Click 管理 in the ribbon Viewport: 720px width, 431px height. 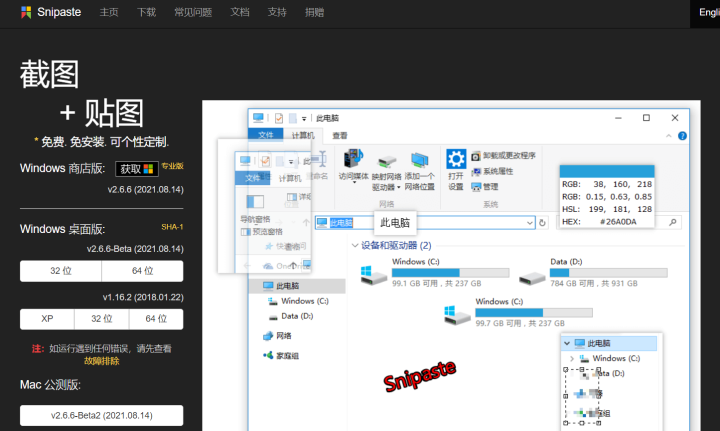point(485,187)
